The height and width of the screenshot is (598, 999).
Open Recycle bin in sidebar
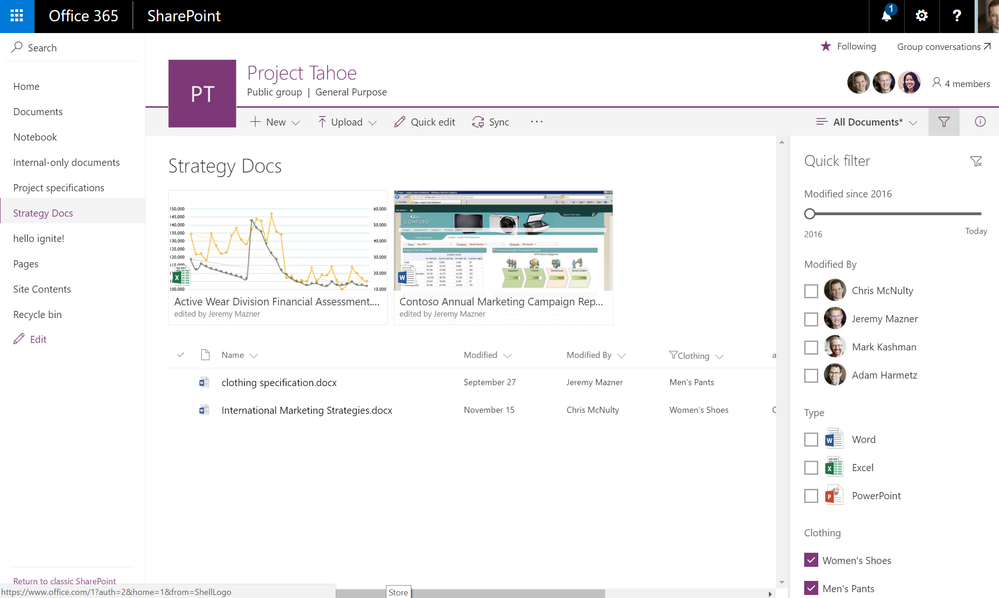tap(38, 315)
